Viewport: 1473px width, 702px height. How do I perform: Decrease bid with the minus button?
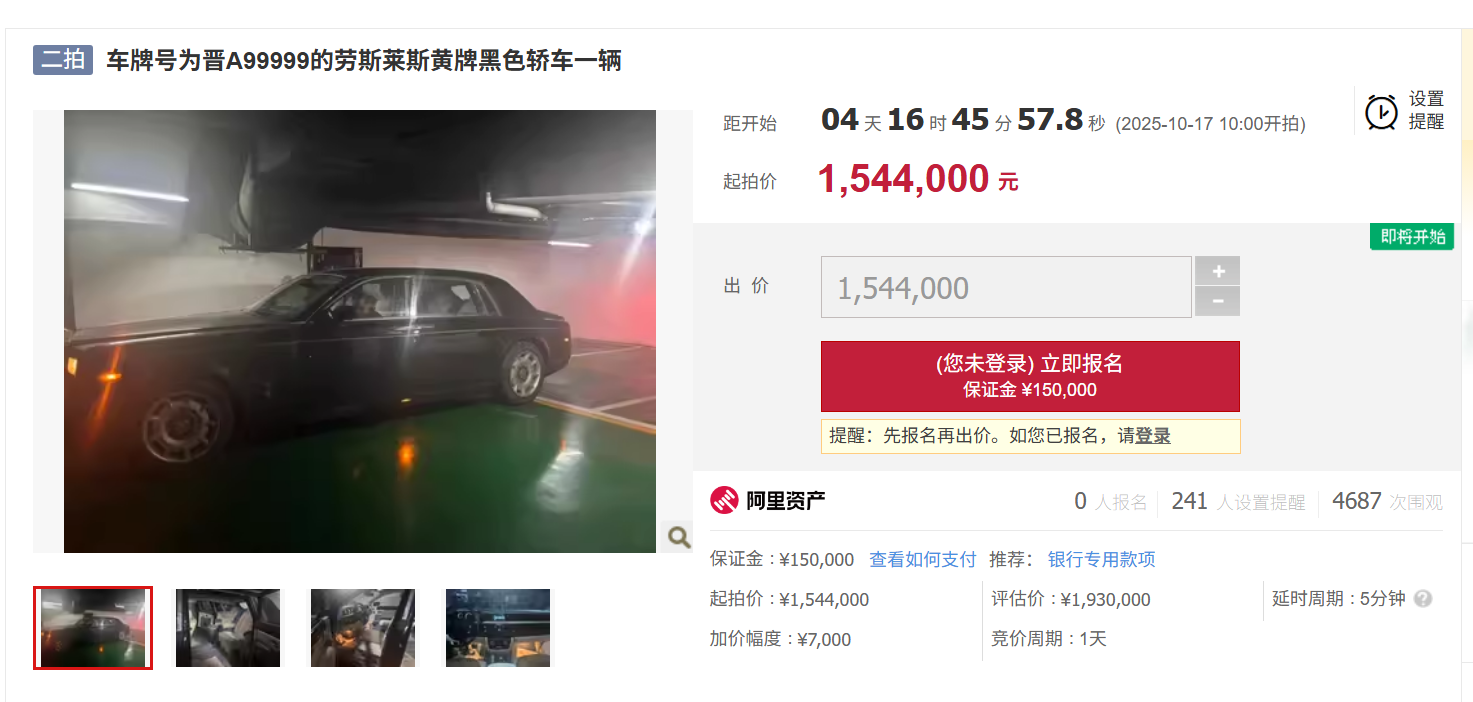coord(1217,301)
